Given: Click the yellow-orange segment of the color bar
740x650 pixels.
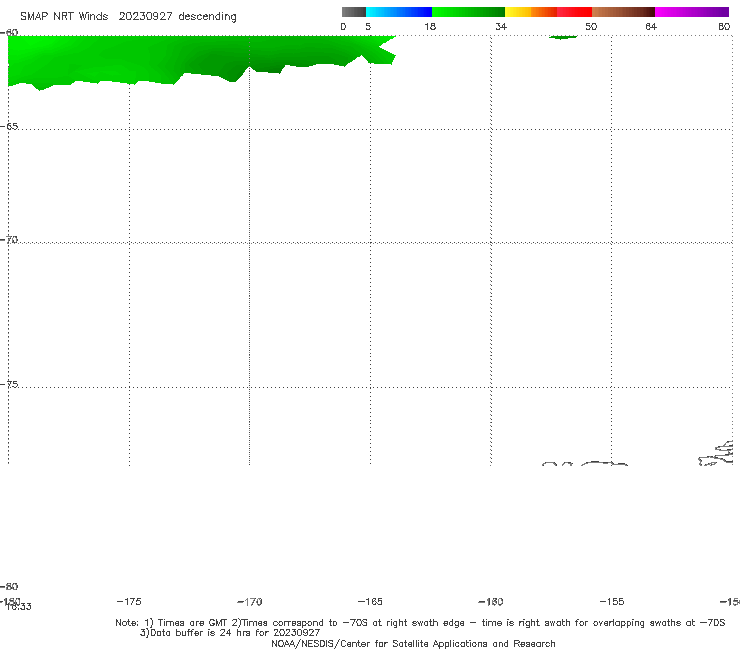Looking at the screenshot, I should (531, 12).
